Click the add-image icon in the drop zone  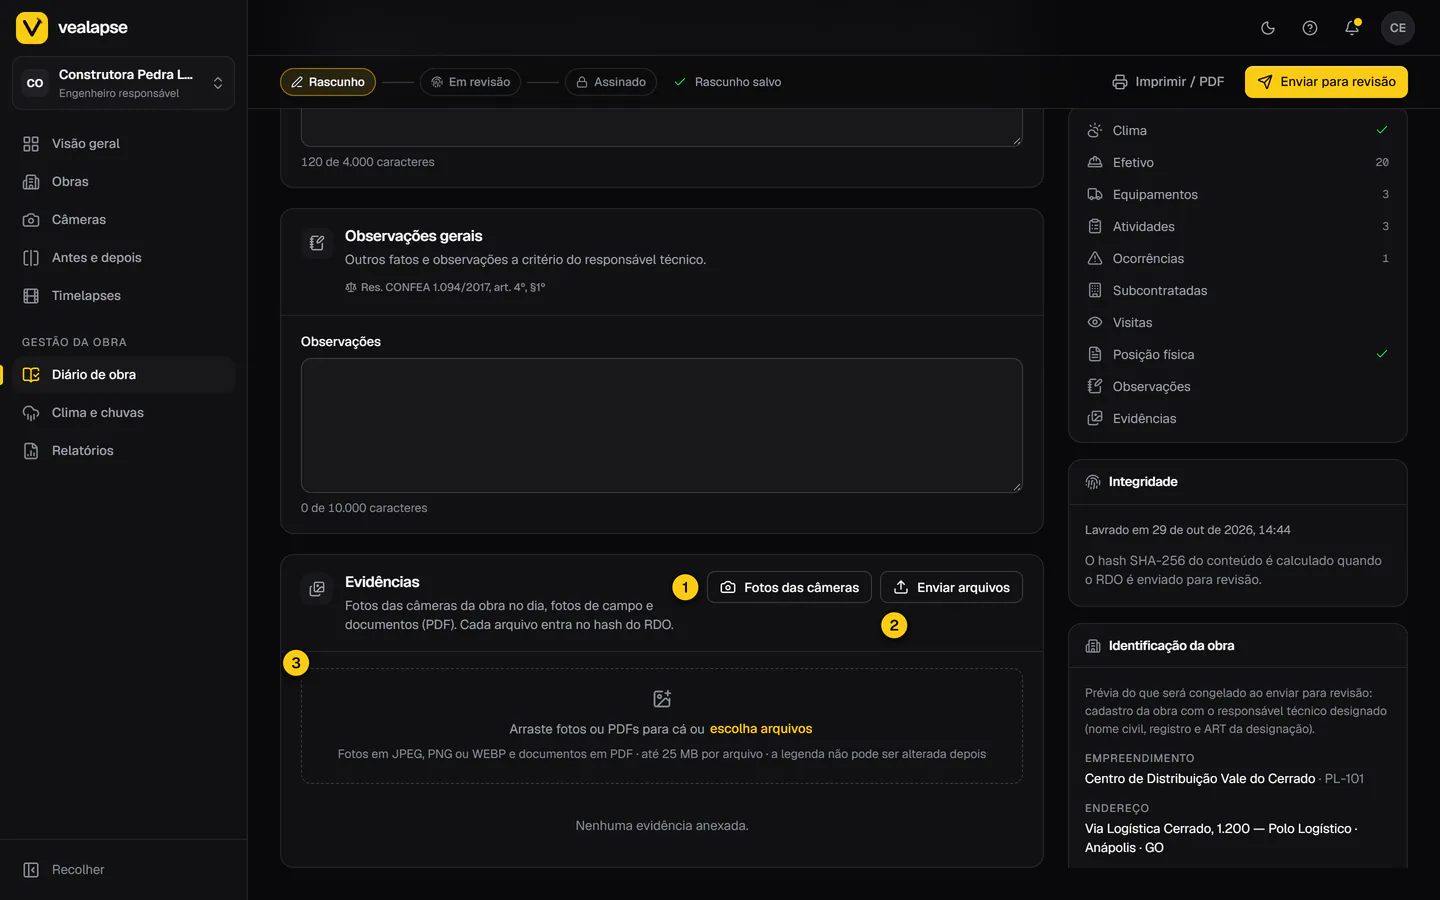tap(662, 699)
